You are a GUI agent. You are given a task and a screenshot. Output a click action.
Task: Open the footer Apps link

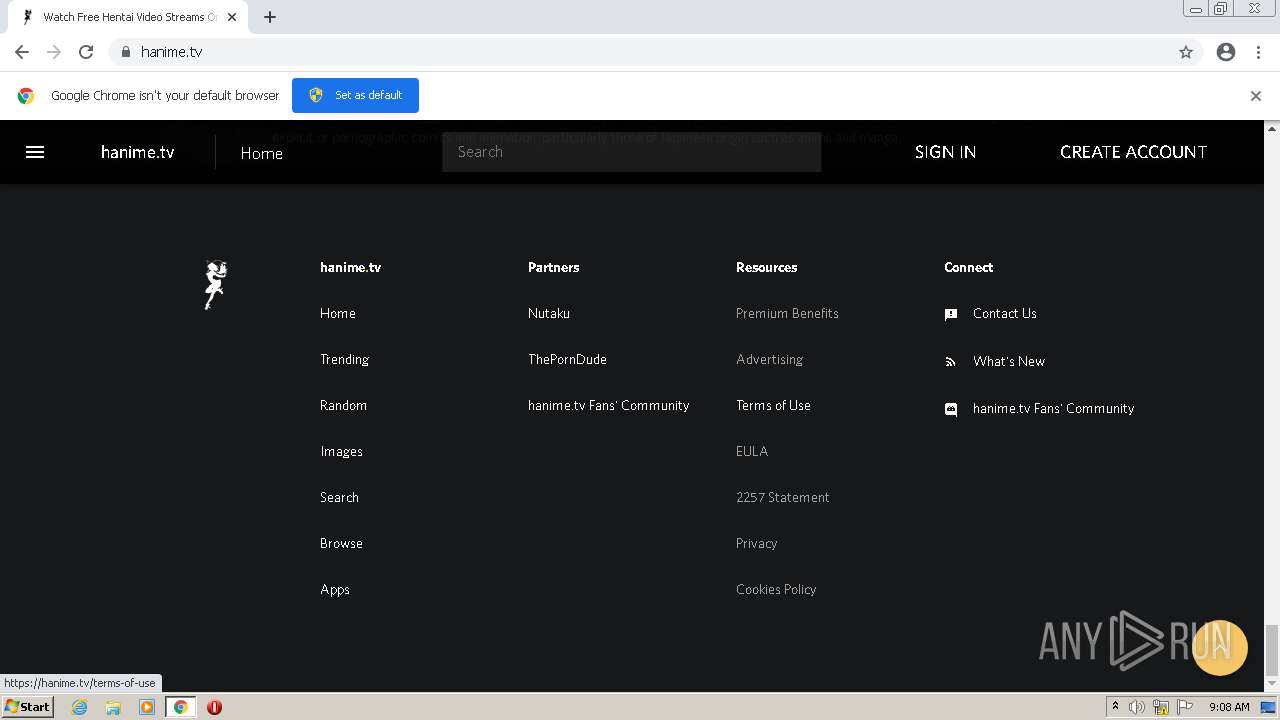pyautogui.click(x=335, y=589)
